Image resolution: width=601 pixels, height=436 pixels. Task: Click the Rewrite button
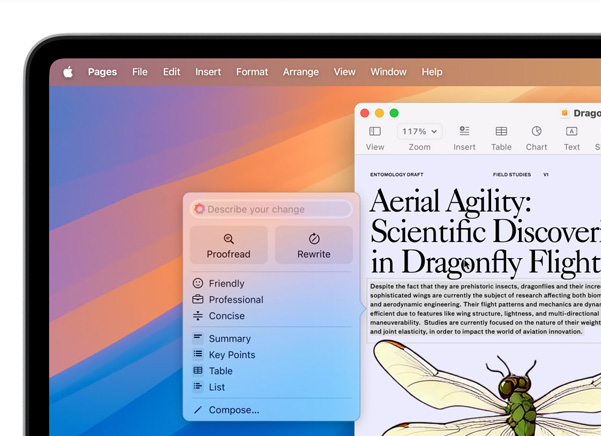[x=314, y=245]
